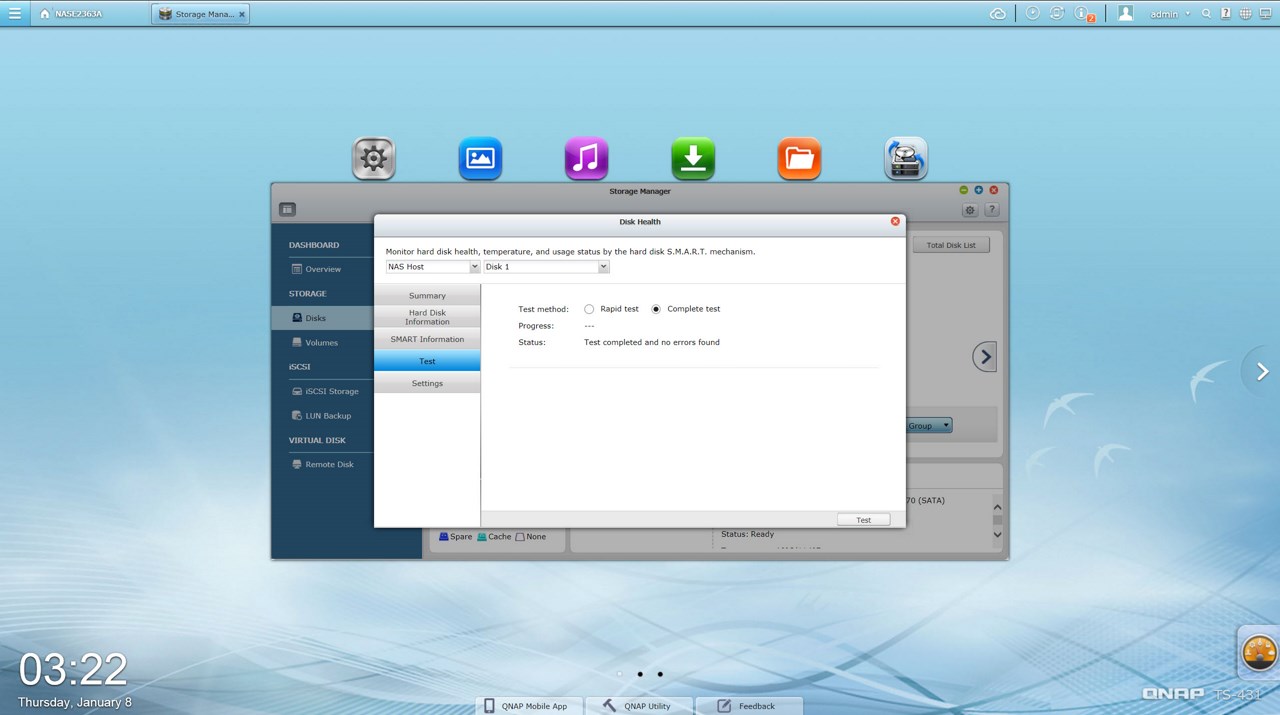Toggle Storage Manager sidebar panel icon
1280x715 pixels.
pyautogui.click(x=287, y=210)
